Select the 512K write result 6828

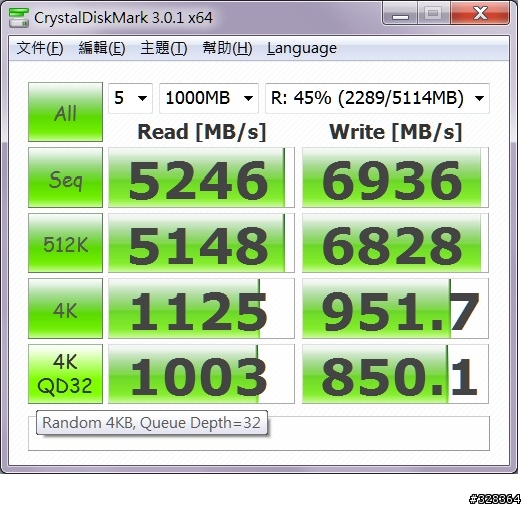[395, 243]
